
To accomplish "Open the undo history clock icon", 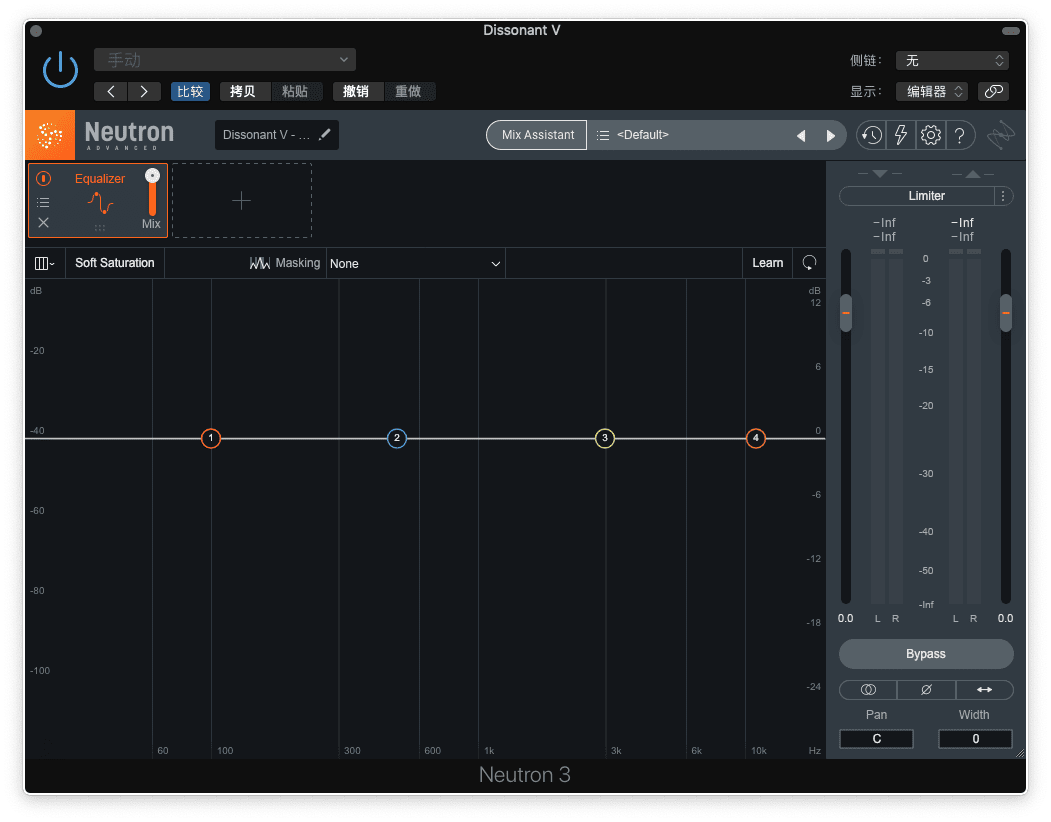I will pos(871,135).
